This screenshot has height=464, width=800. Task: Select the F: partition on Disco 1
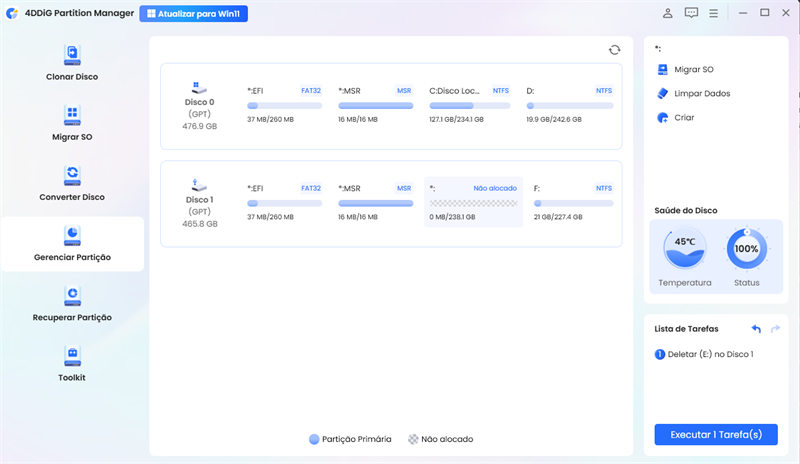point(571,202)
